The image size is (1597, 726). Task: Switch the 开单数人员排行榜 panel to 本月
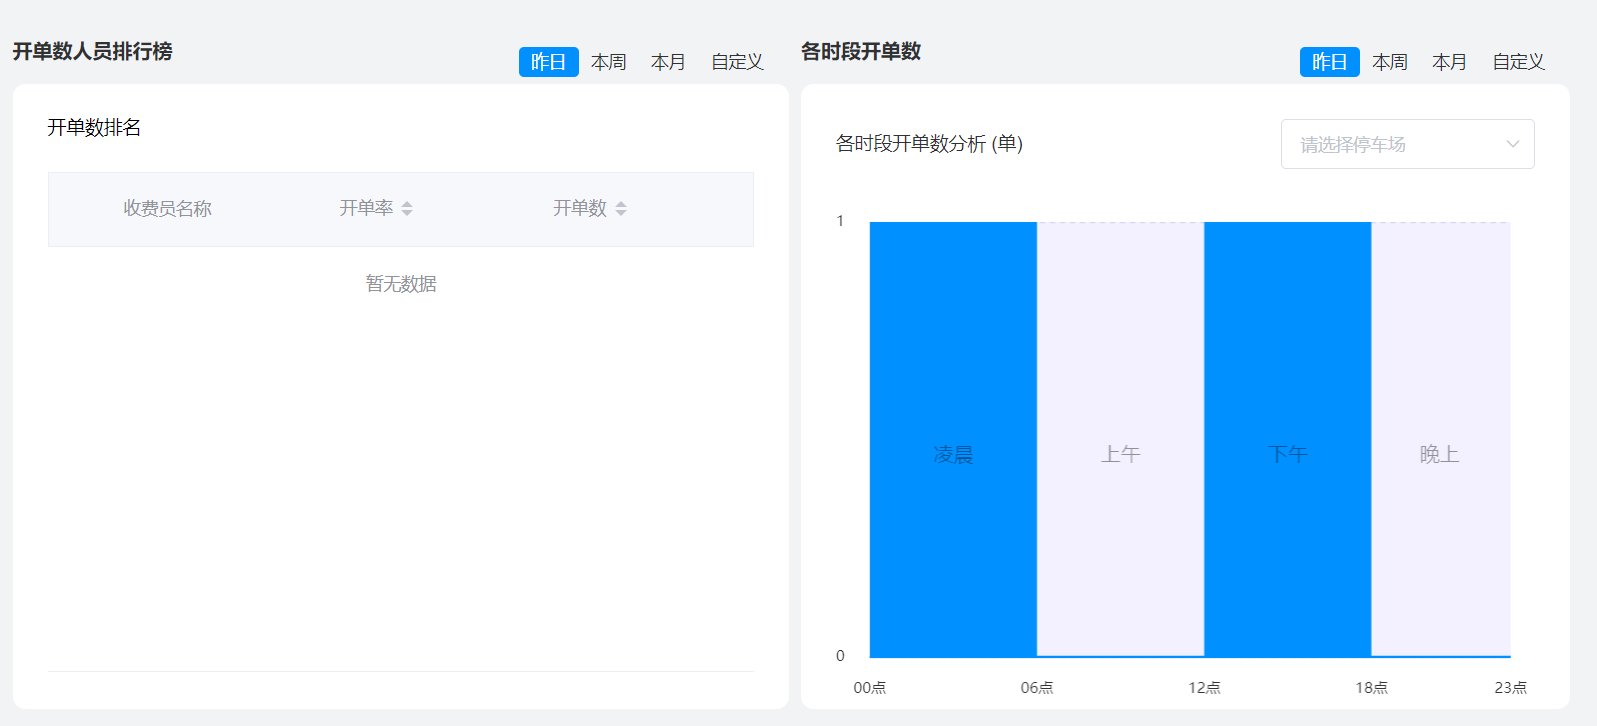point(668,62)
